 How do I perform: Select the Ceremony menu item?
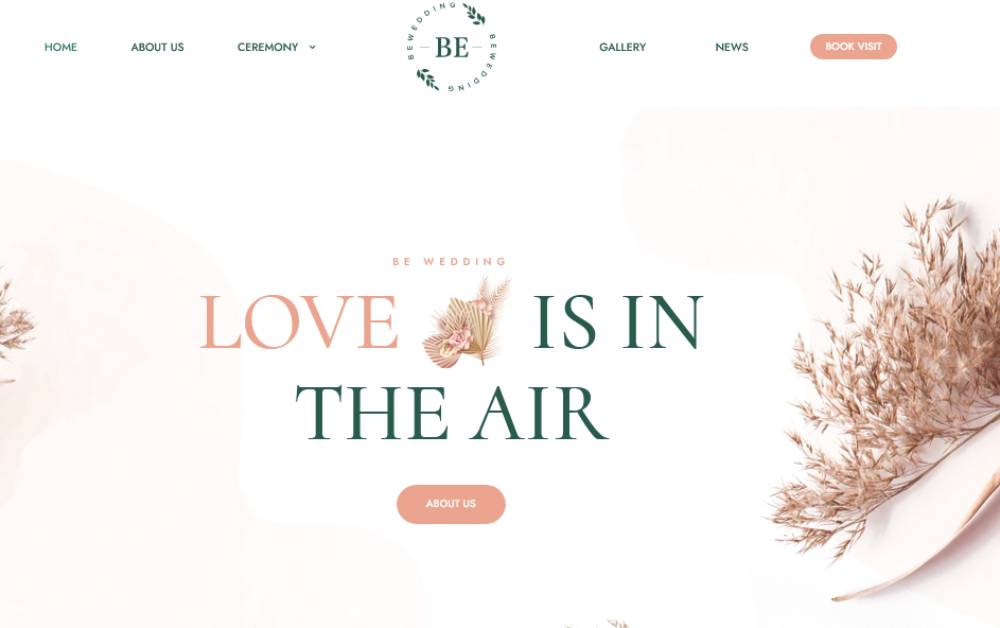point(267,47)
